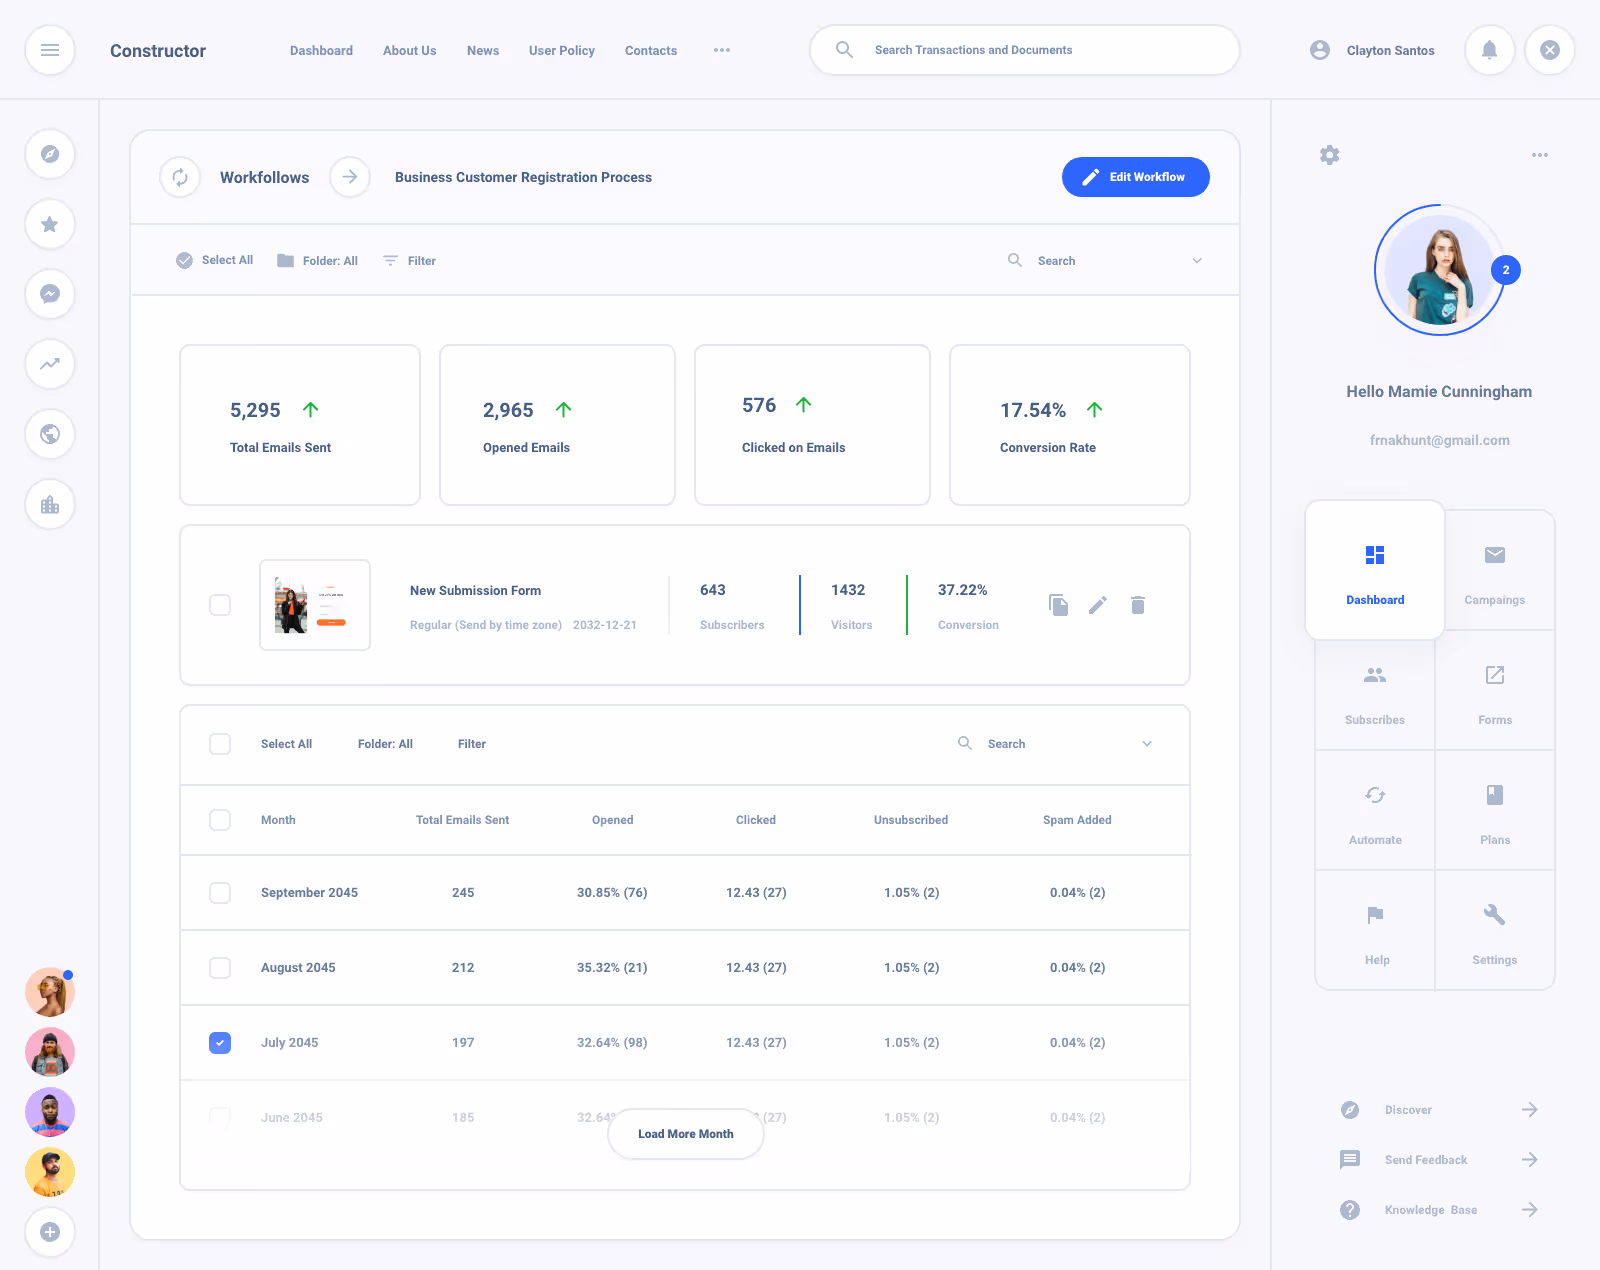The width and height of the screenshot is (1600, 1270).
Task: Open the notifications bell
Action: tap(1489, 50)
